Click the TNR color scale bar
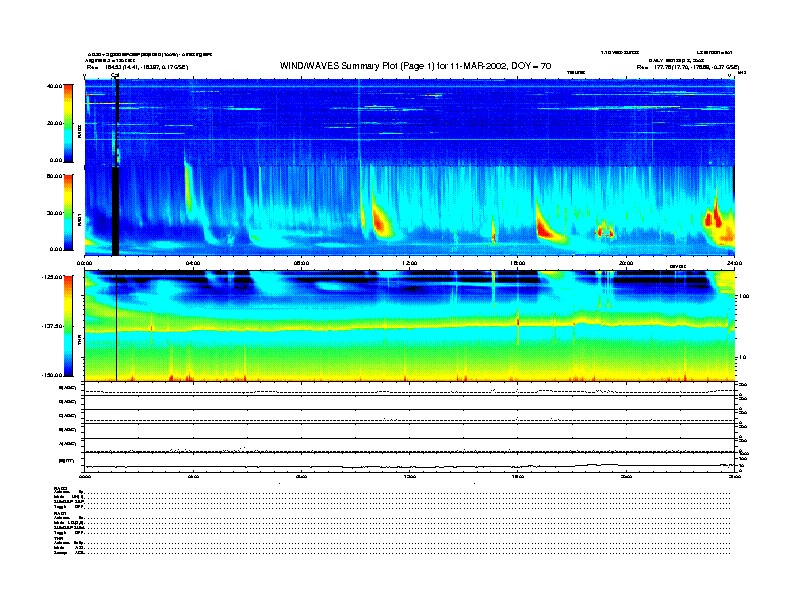Image resolution: width=792 pixels, height=612 pixels. point(68,326)
